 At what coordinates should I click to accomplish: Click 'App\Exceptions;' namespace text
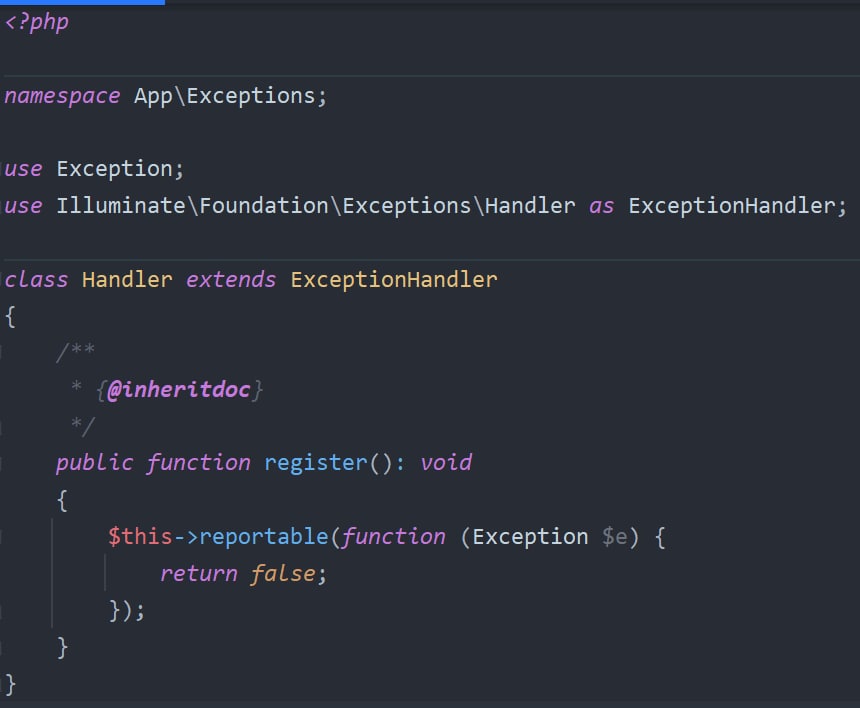[230, 96]
